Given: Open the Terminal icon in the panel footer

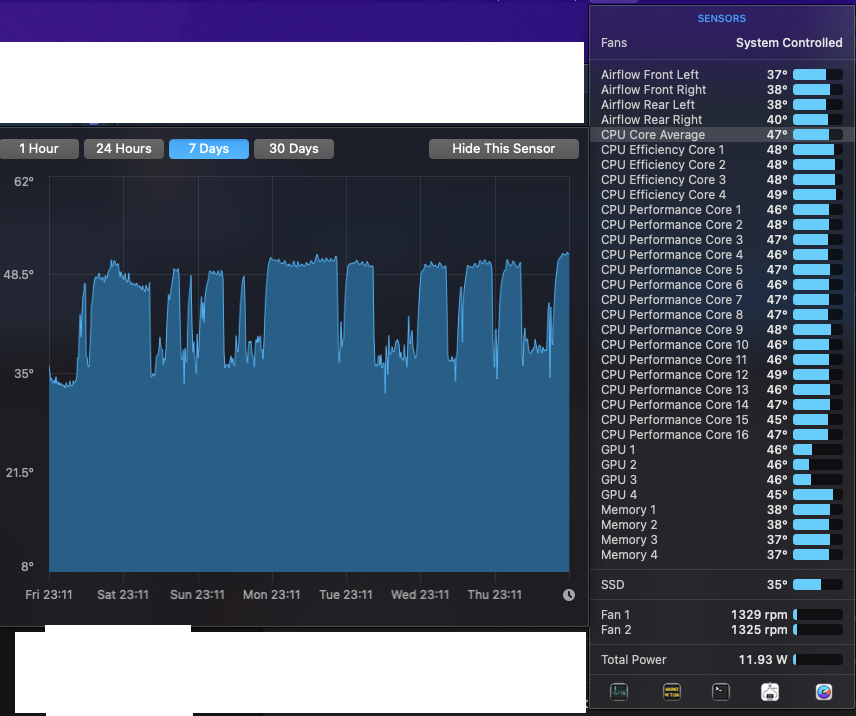Looking at the screenshot, I should click(721, 692).
